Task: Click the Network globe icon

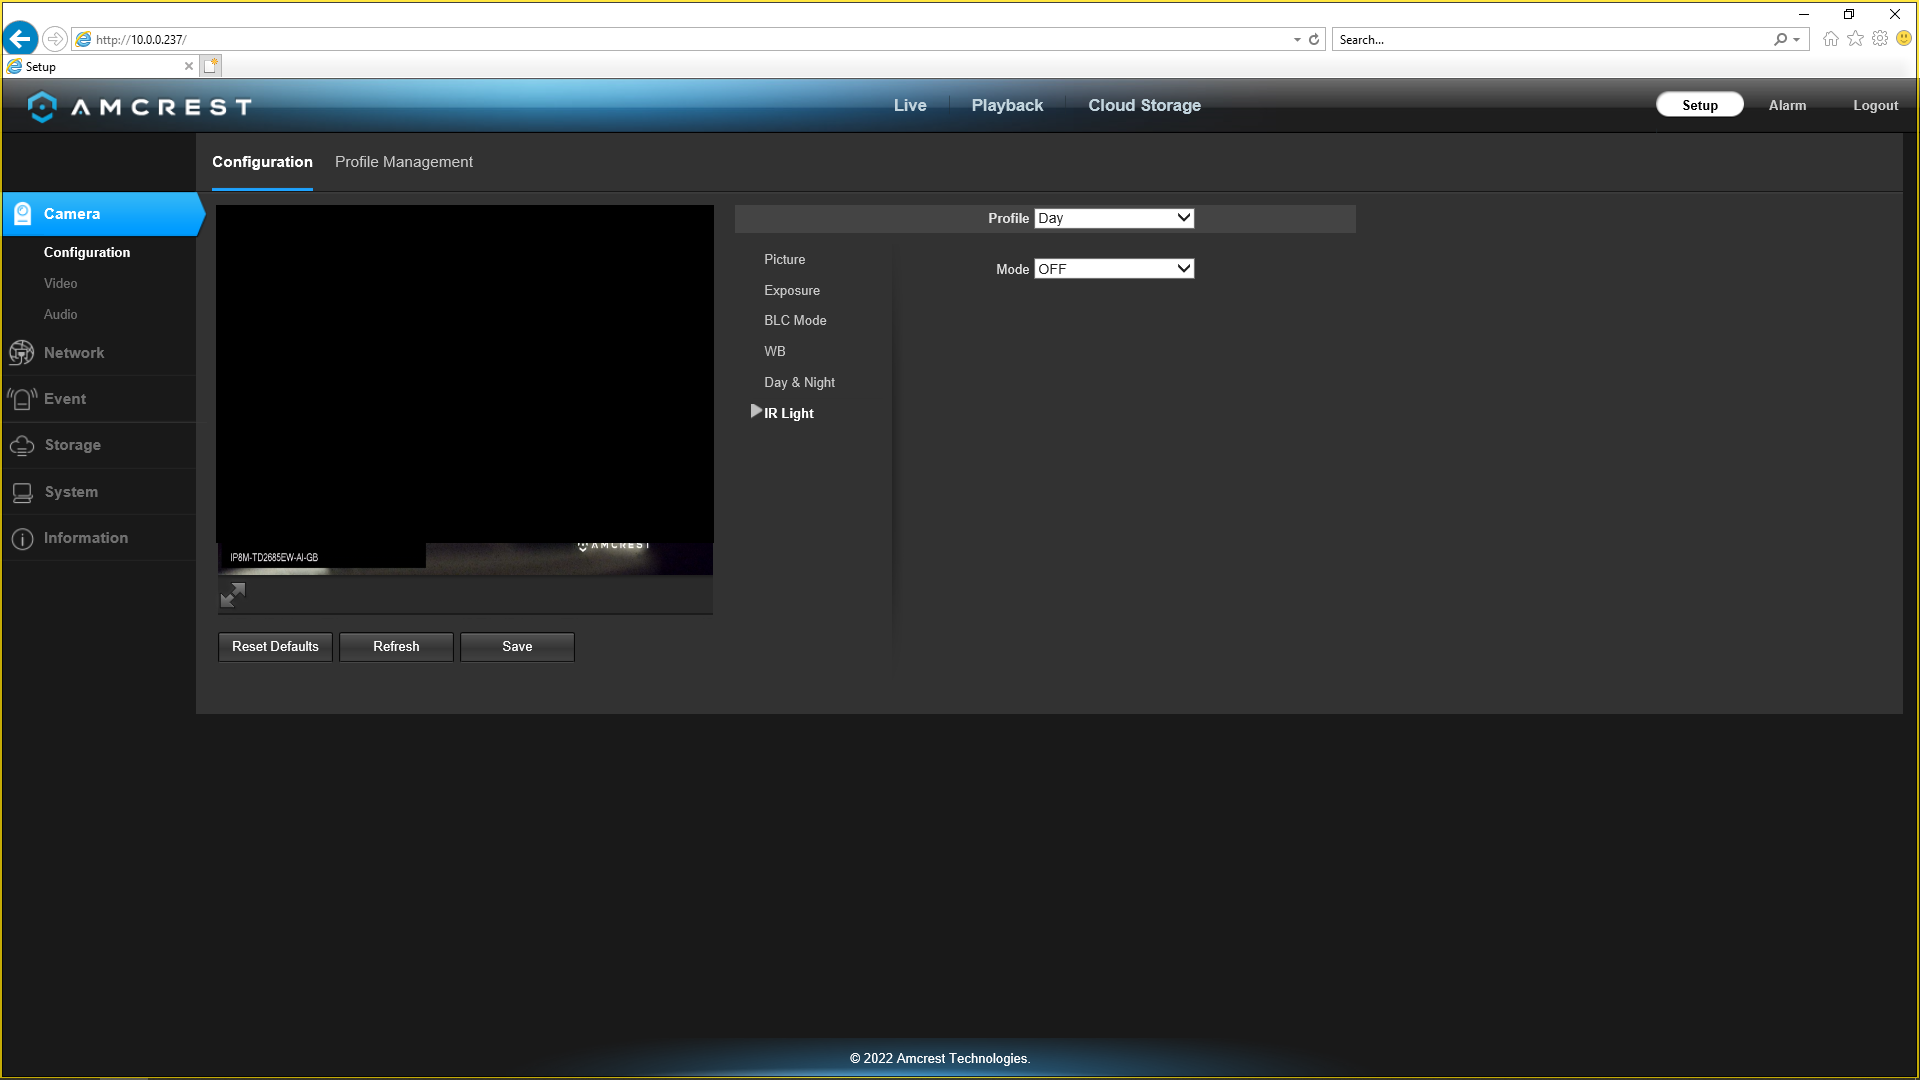Action: [21, 352]
